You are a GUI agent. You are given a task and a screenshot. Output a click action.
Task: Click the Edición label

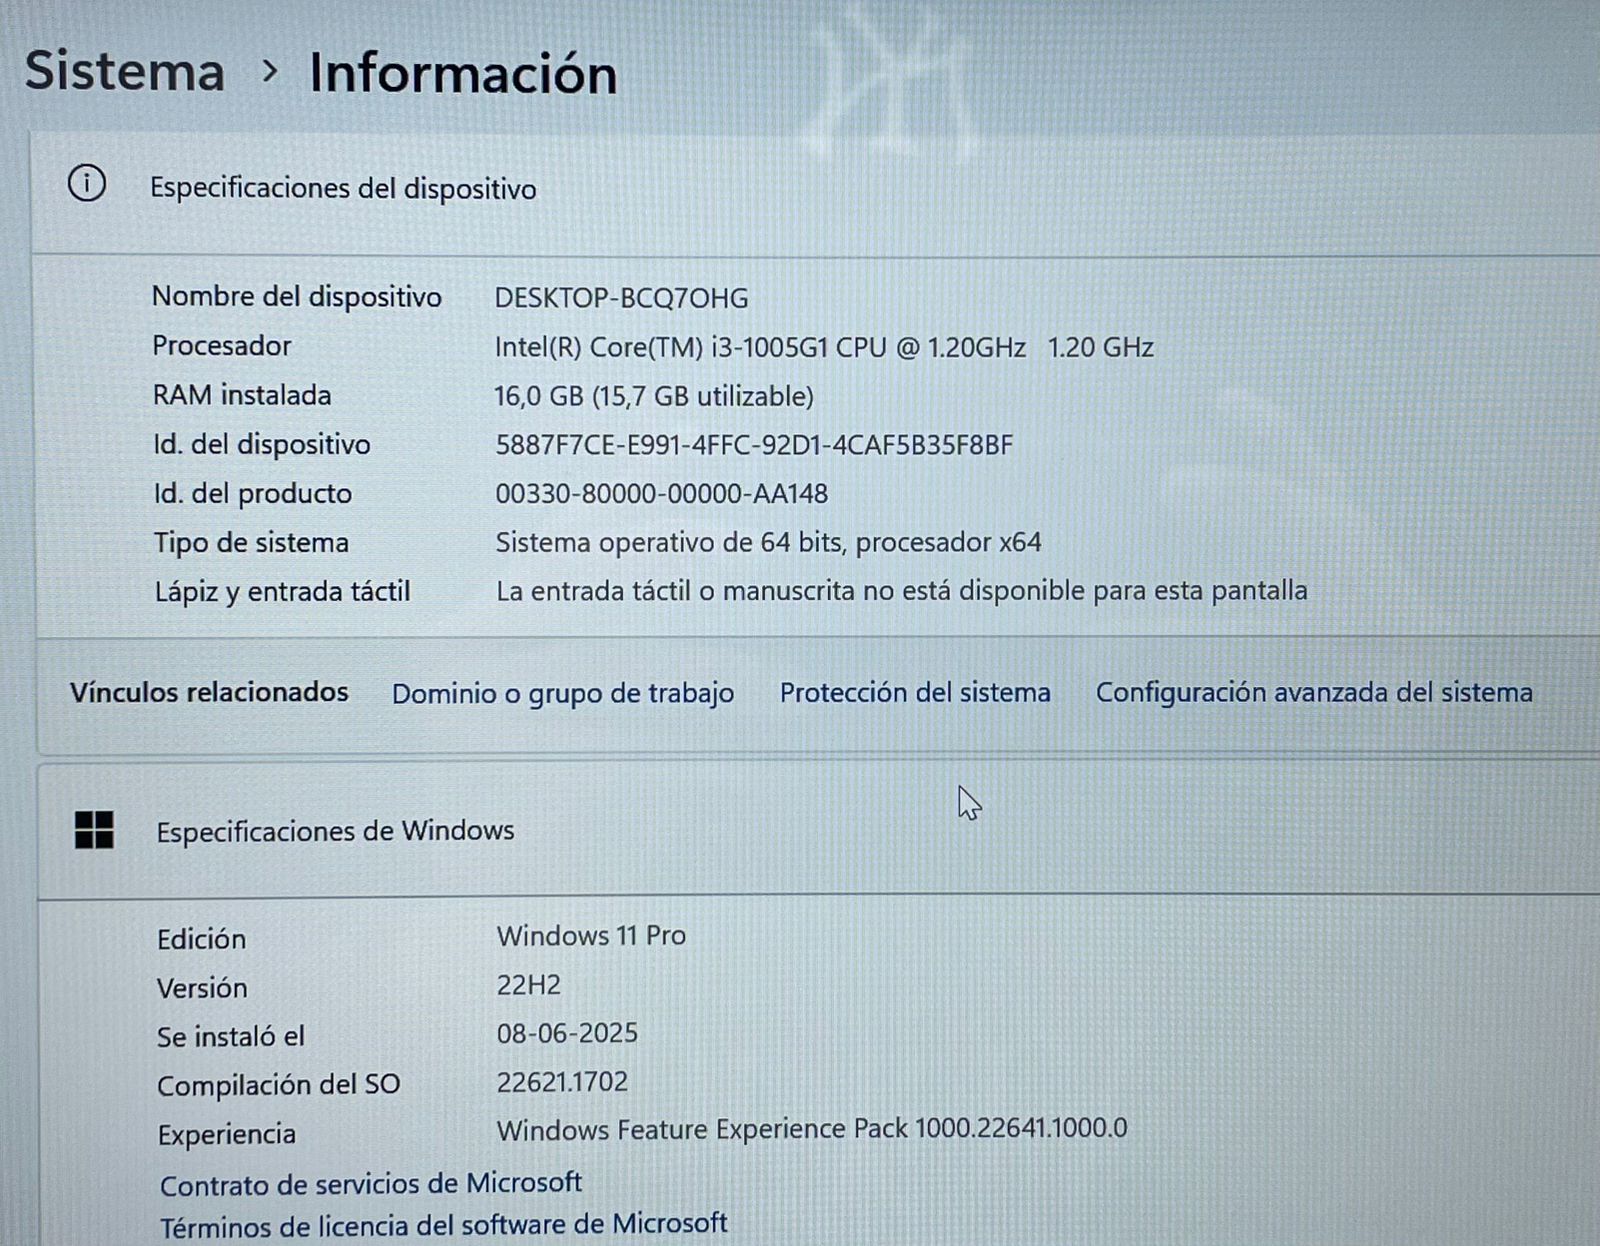tap(201, 939)
